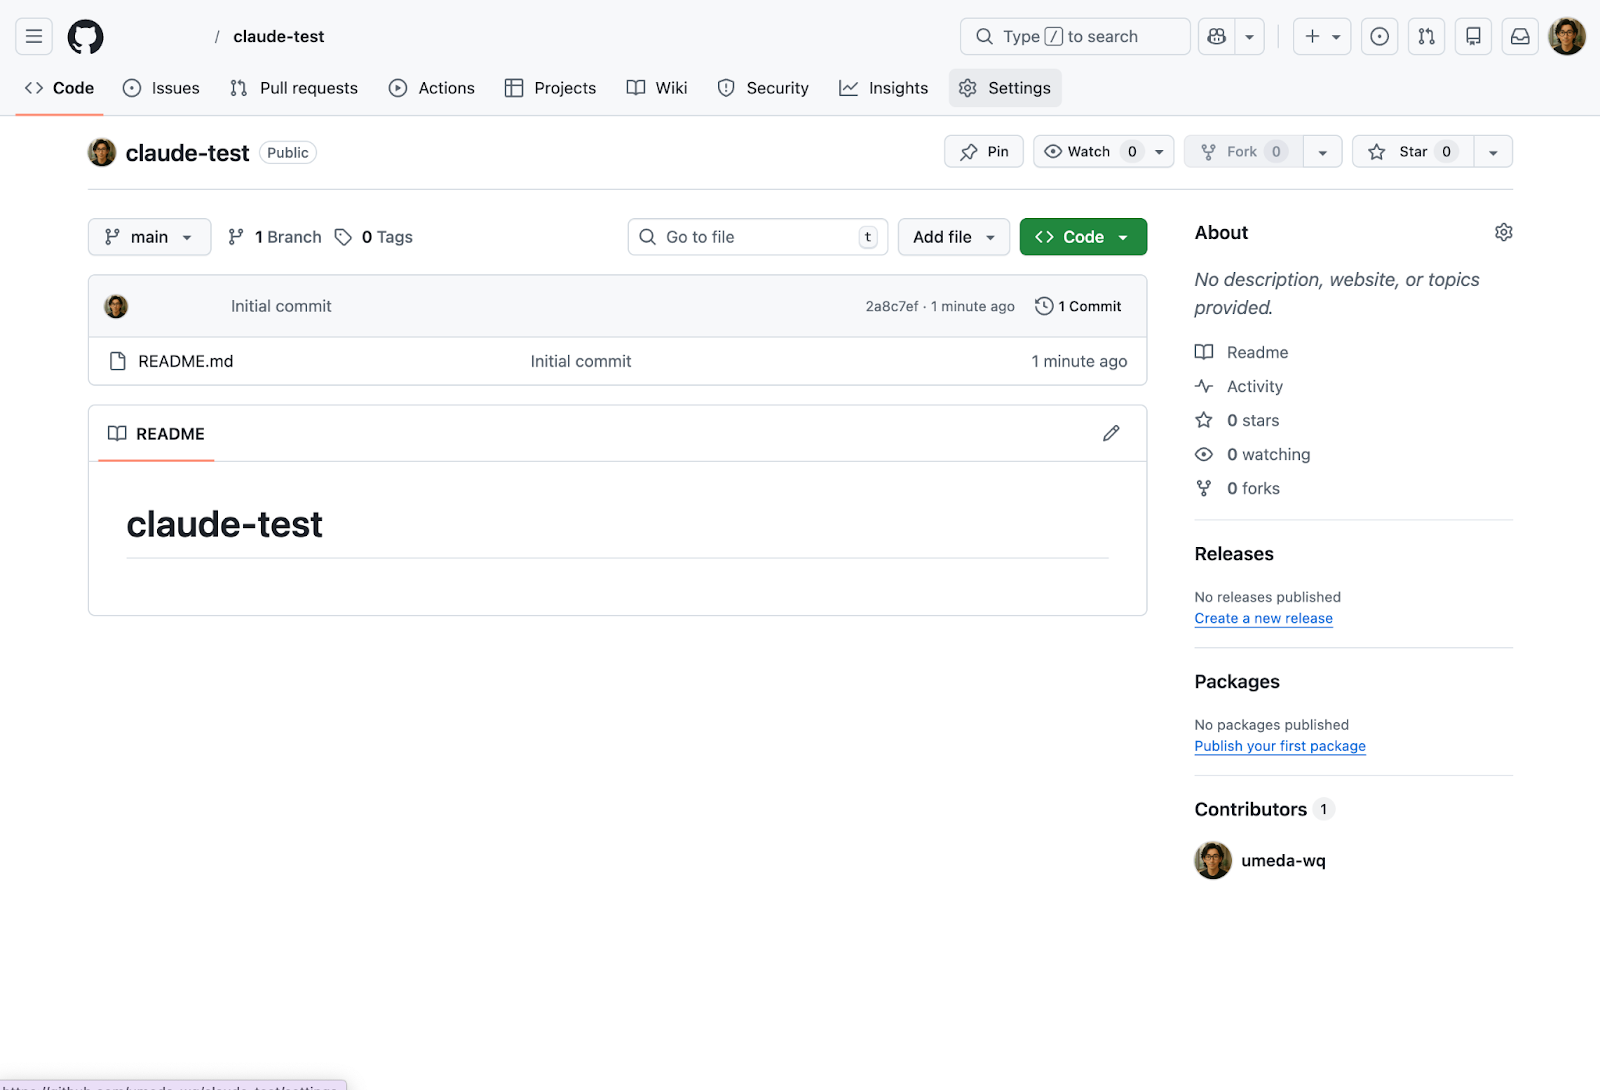Pin the claude-test repository
The image size is (1600, 1090).
tap(984, 152)
